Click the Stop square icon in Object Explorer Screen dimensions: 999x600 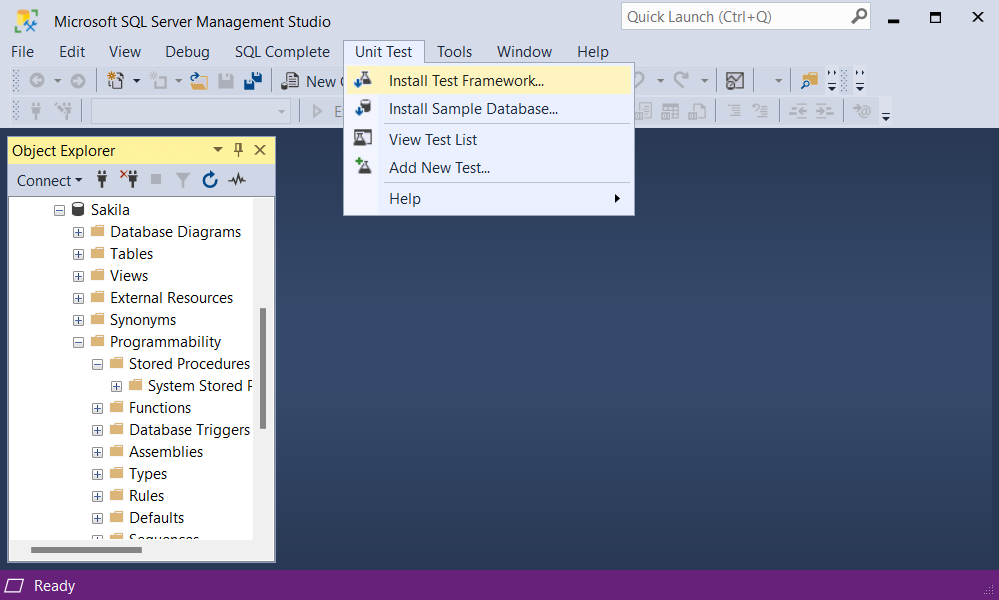(156, 180)
